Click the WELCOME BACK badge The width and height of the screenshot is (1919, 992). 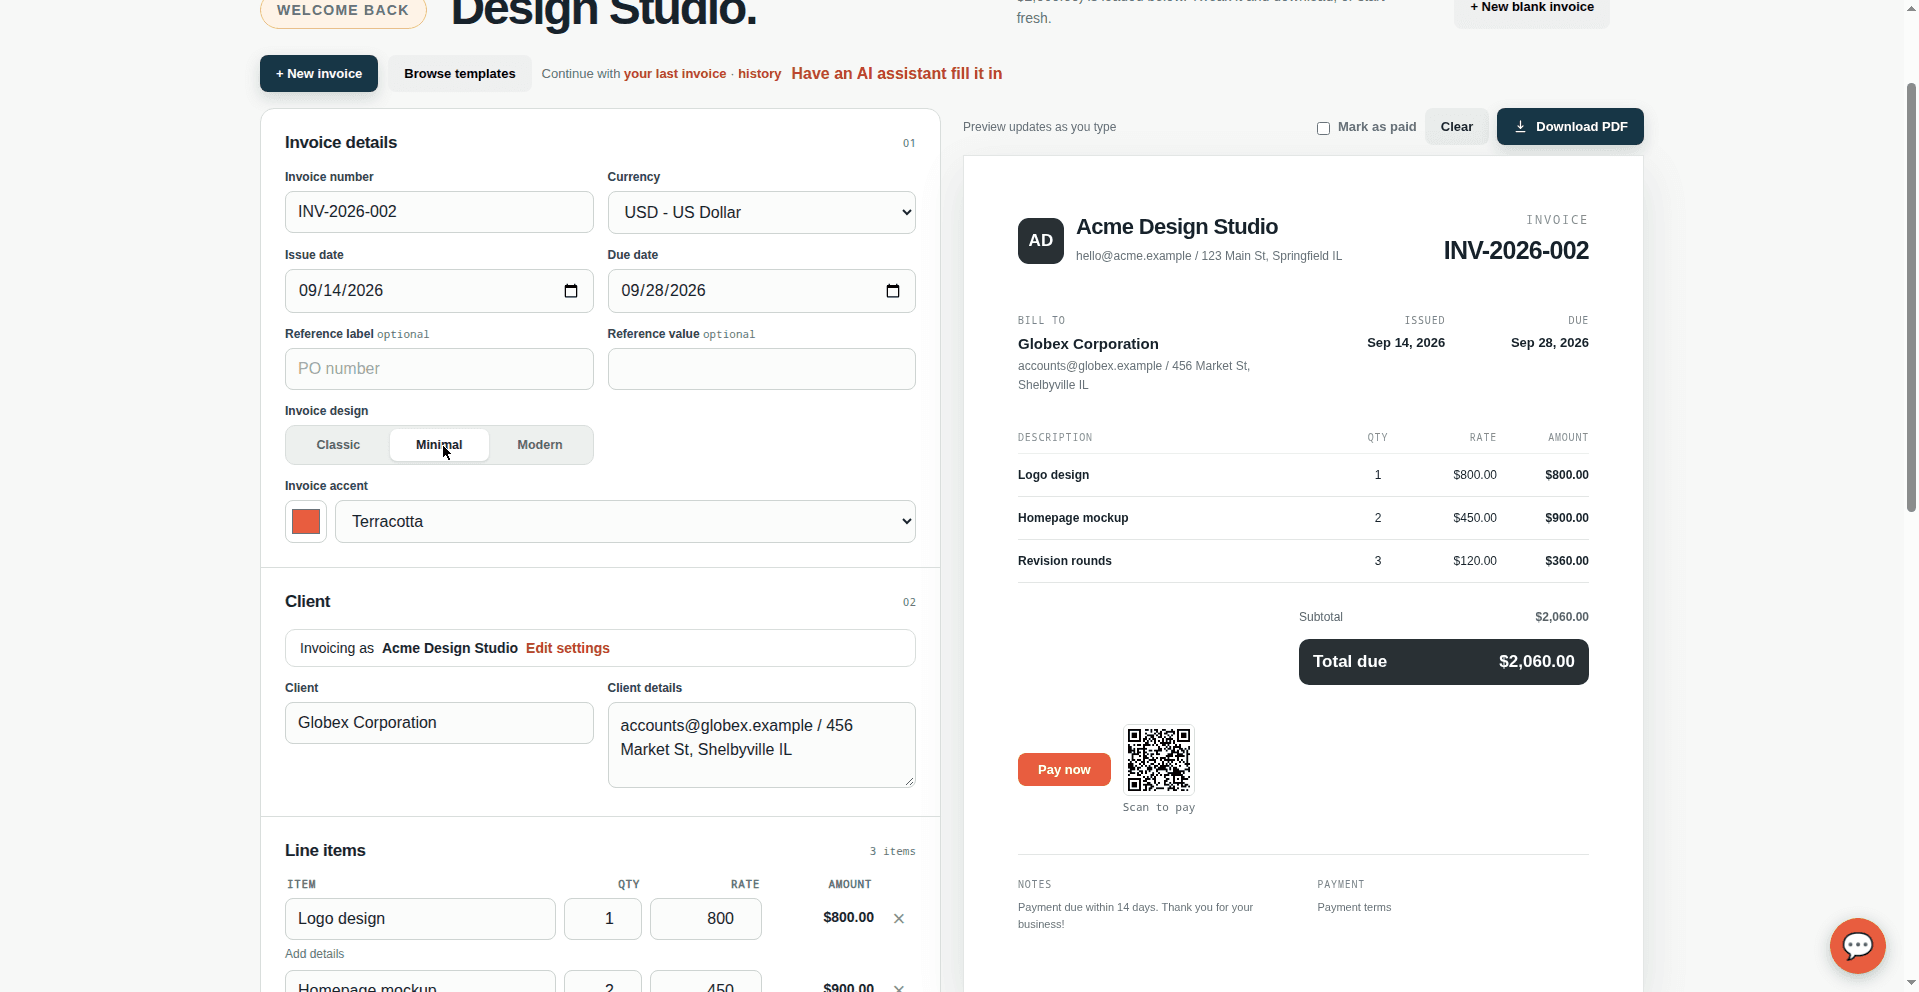(343, 11)
